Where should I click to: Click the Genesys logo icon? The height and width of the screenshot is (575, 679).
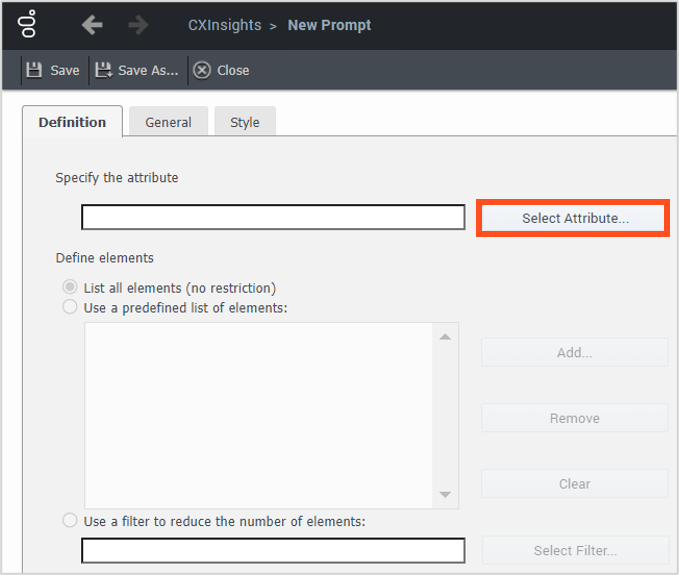[29, 24]
